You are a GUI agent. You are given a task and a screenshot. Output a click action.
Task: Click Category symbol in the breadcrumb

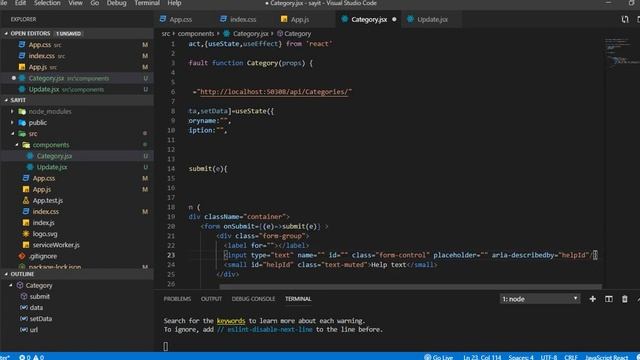(x=297, y=33)
